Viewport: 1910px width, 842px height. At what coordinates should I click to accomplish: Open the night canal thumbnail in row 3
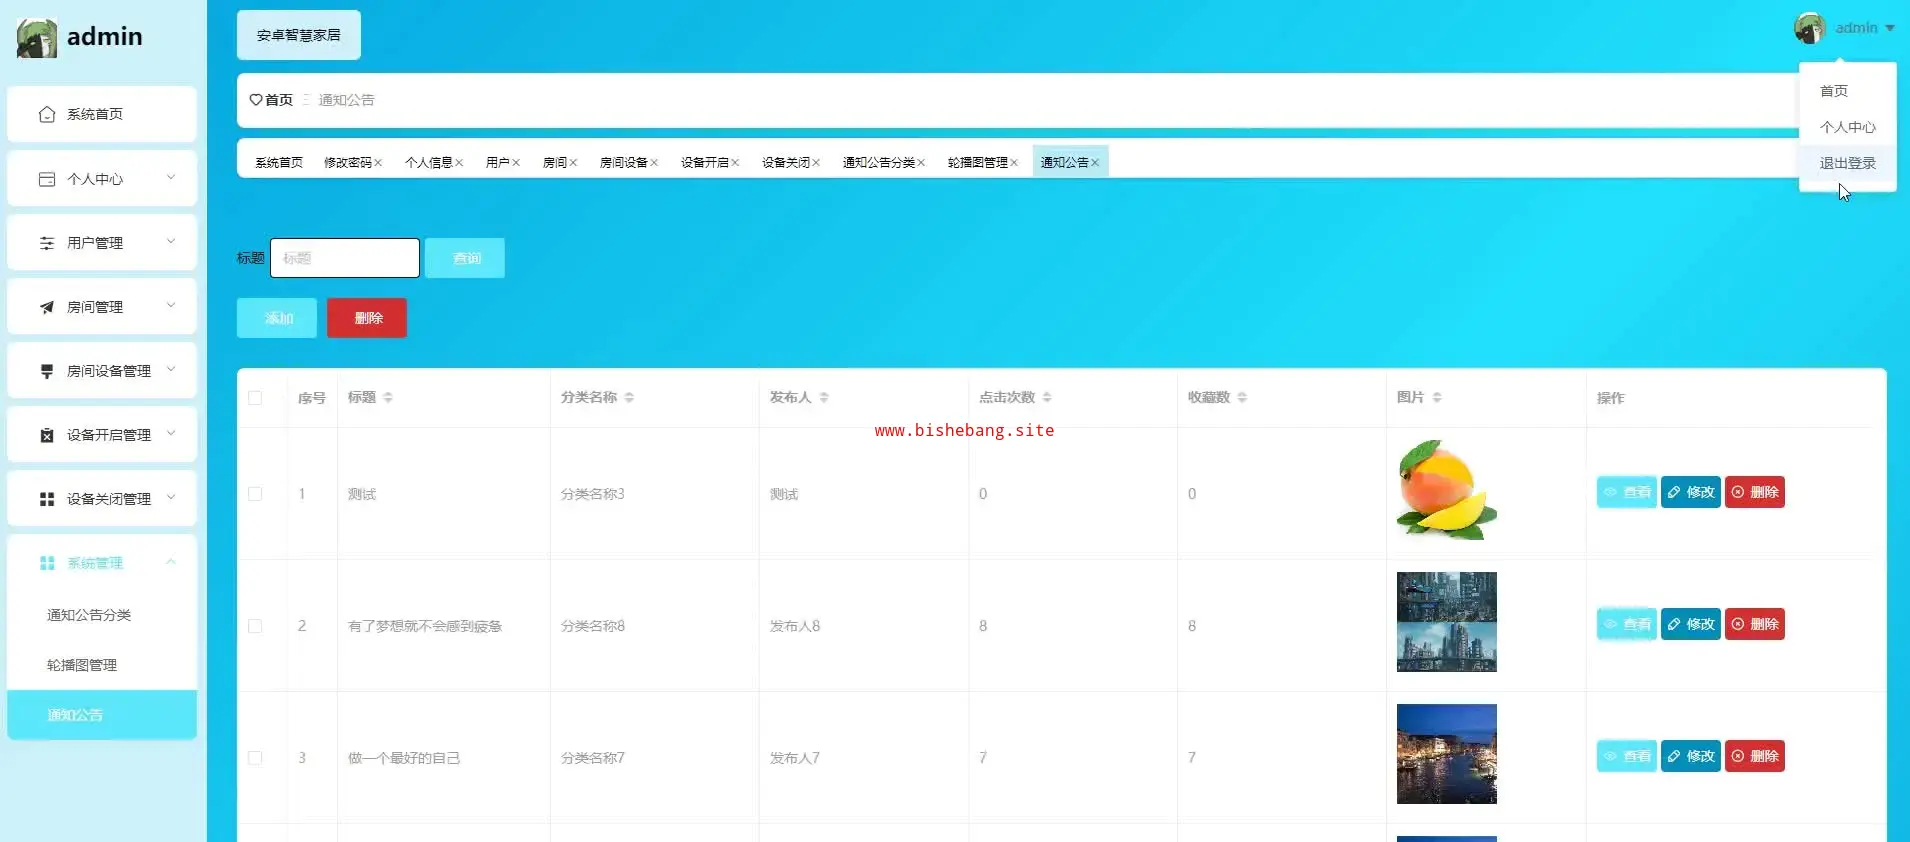tap(1447, 754)
